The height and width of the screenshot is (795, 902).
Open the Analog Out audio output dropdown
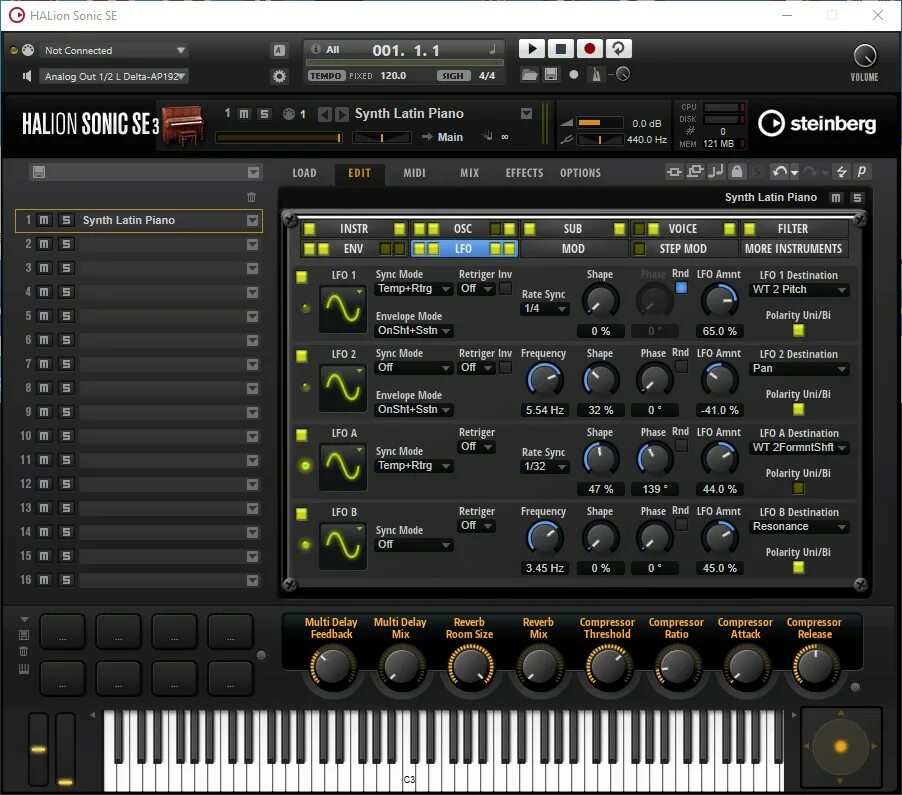click(114, 77)
